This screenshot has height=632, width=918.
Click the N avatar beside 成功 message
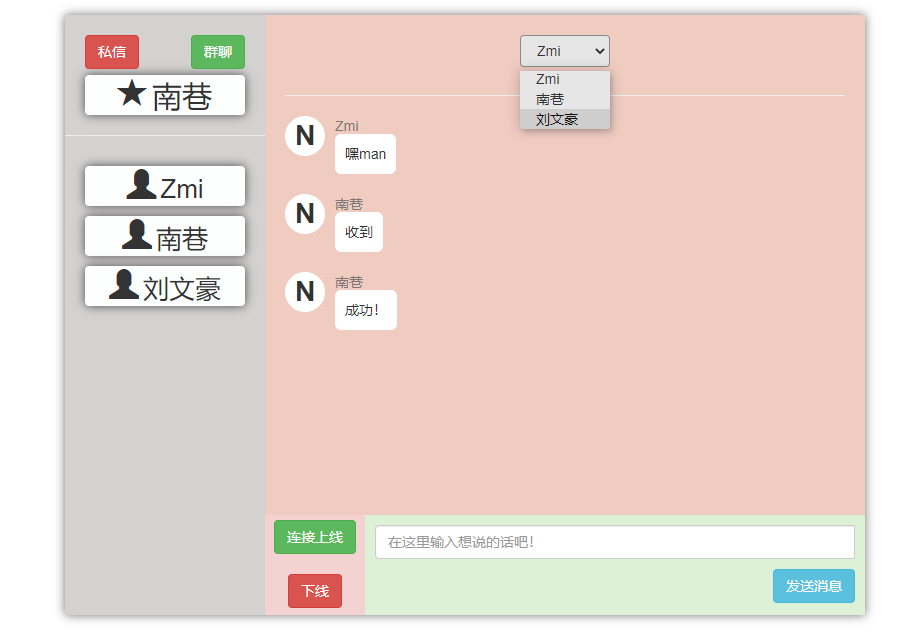305,292
